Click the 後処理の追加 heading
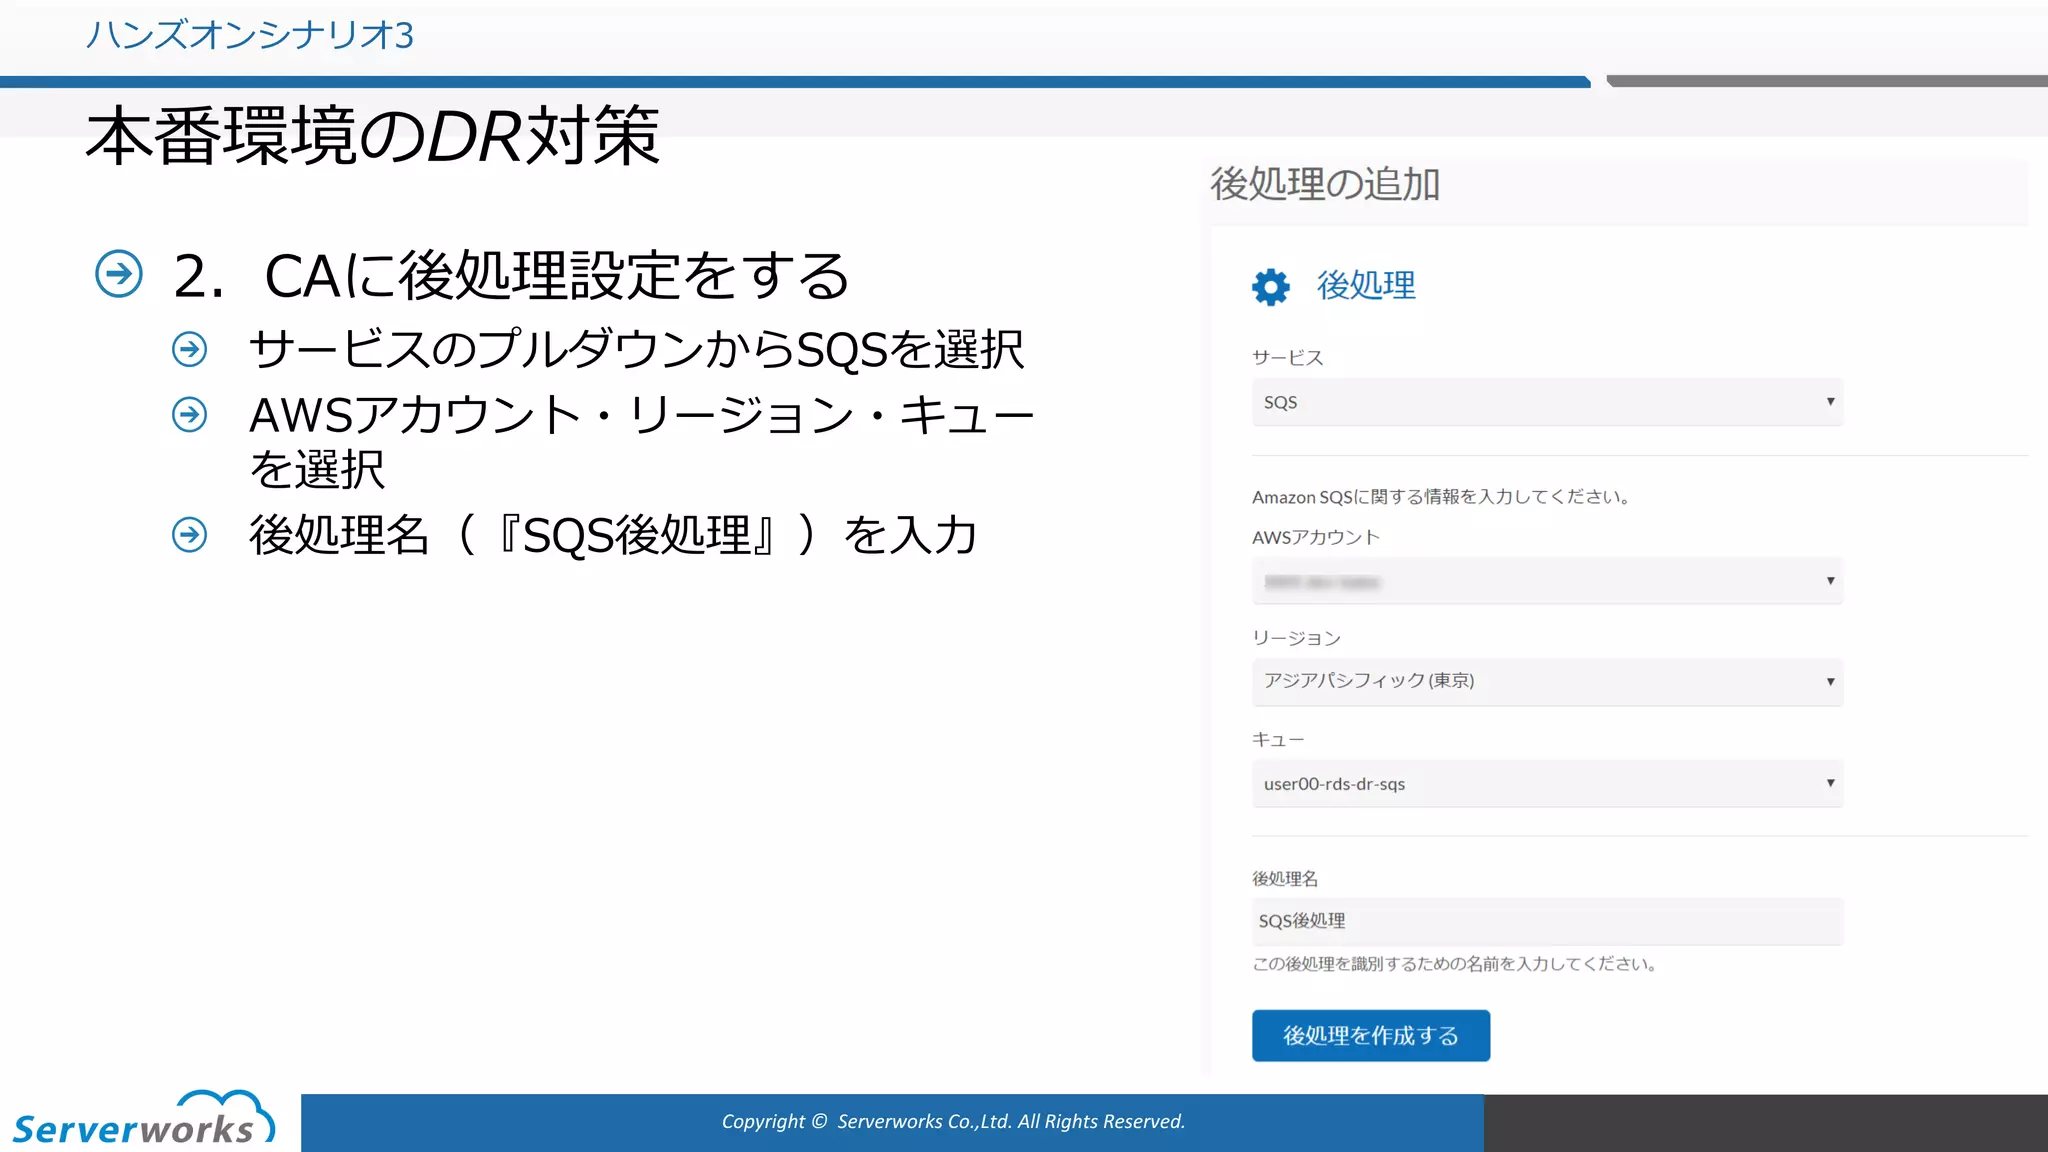 coord(1325,184)
